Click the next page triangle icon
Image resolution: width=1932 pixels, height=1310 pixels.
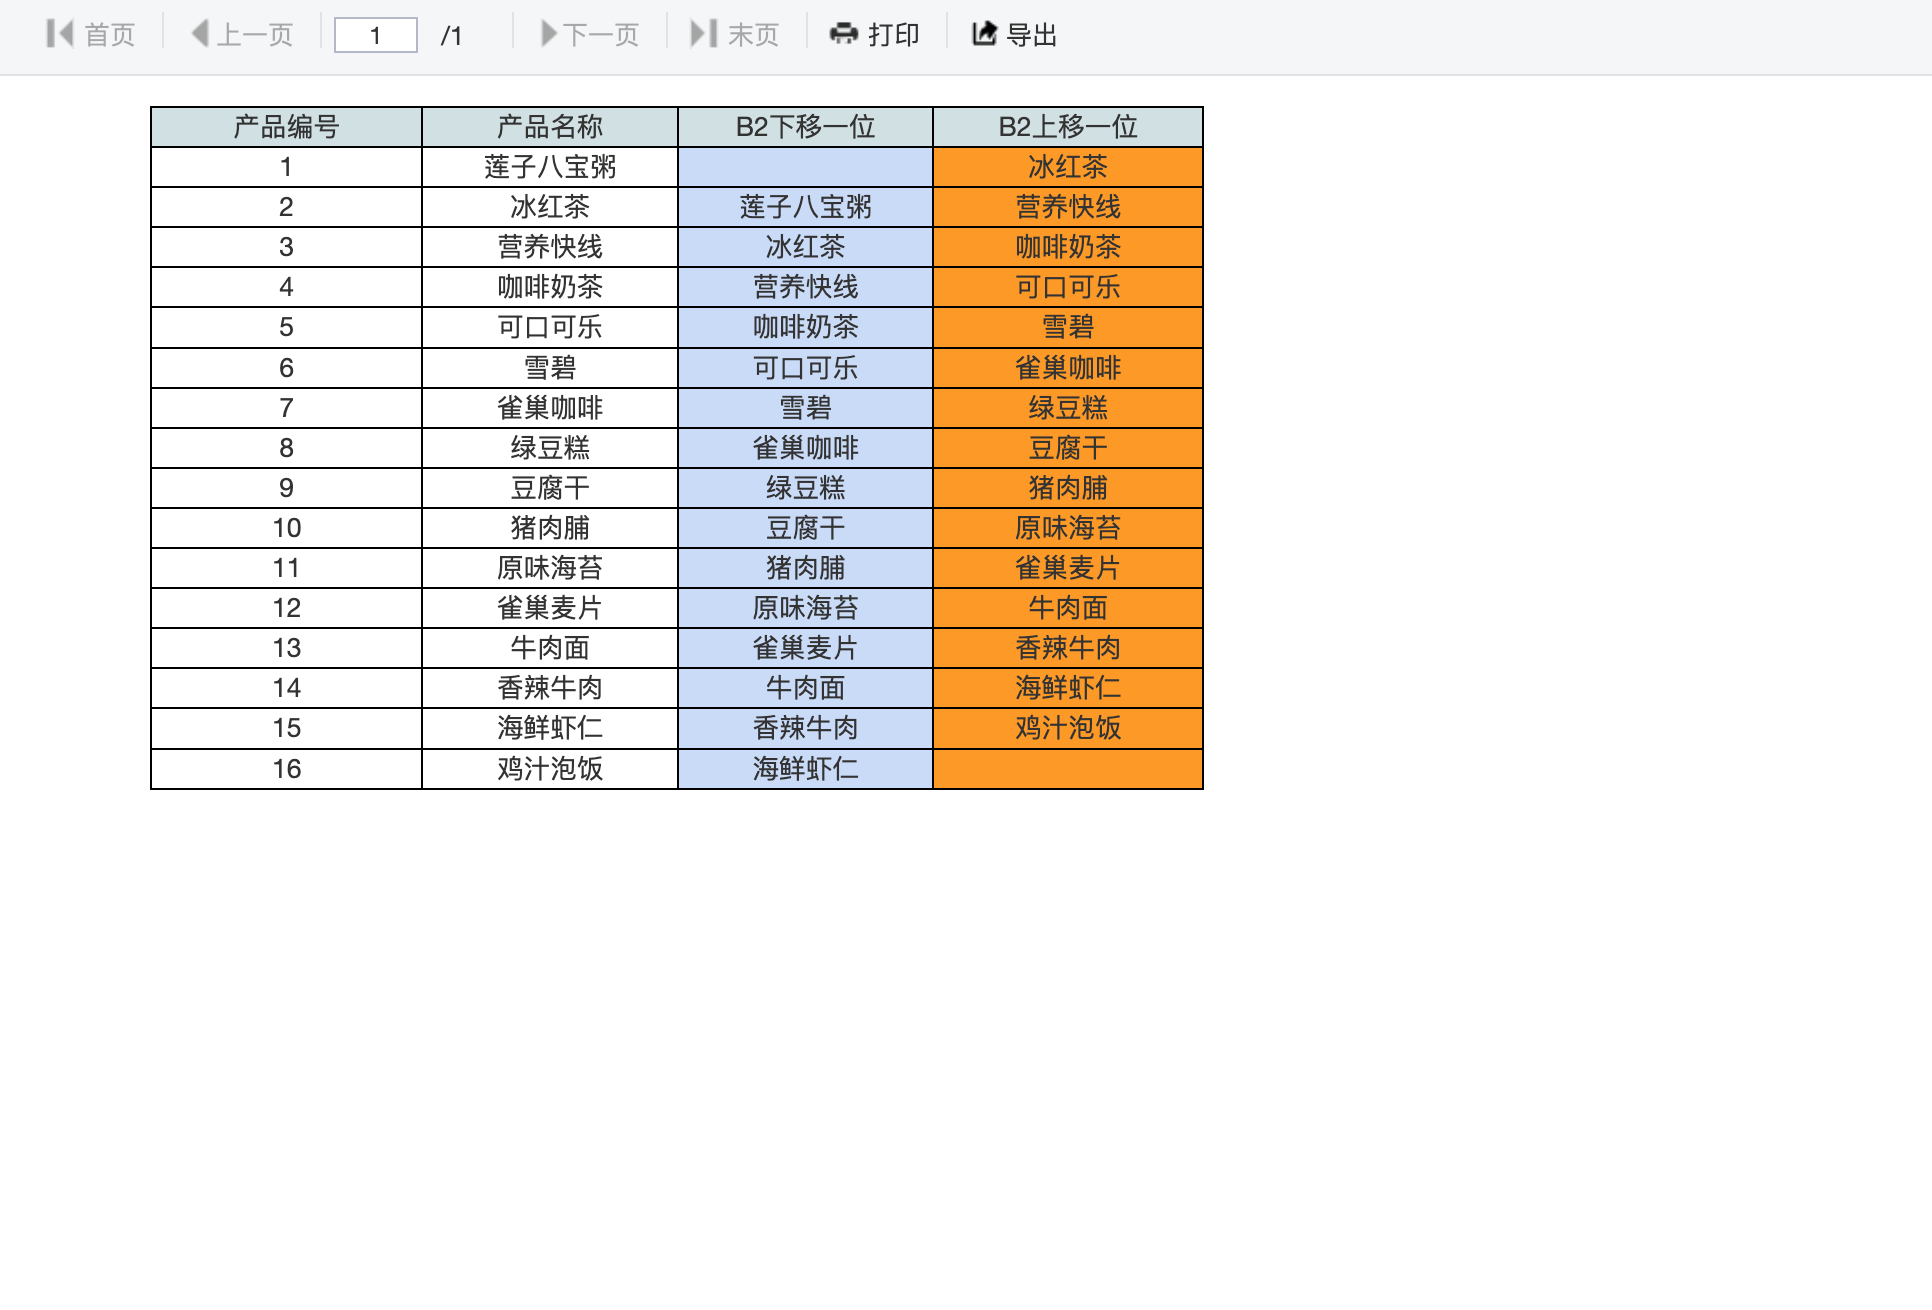[549, 34]
